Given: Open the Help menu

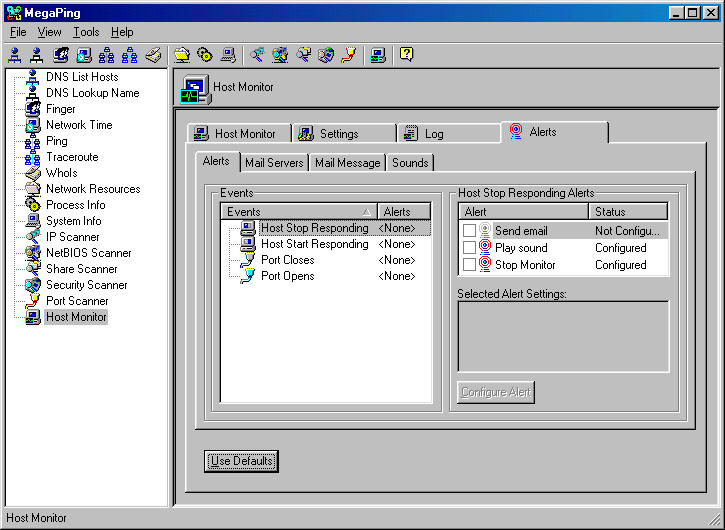Looking at the screenshot, I should pyautogui.click(x=122, y=32).
